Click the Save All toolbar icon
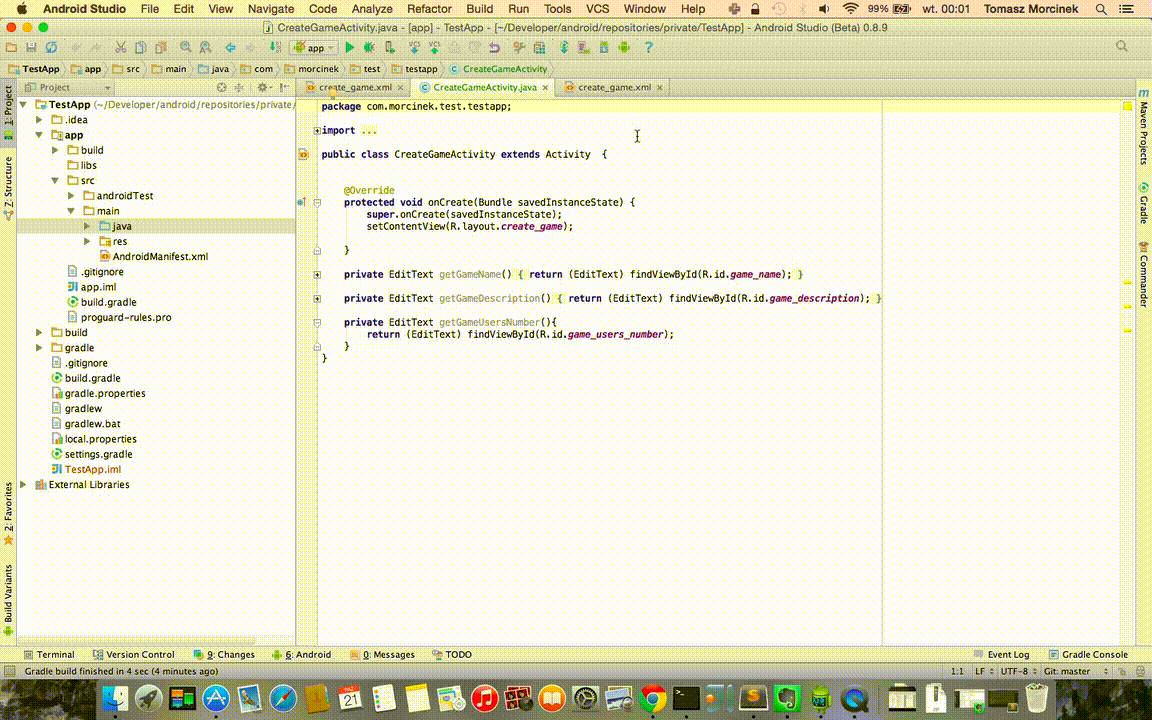Viewport: 1152px width, 720px height. (31, 47)
